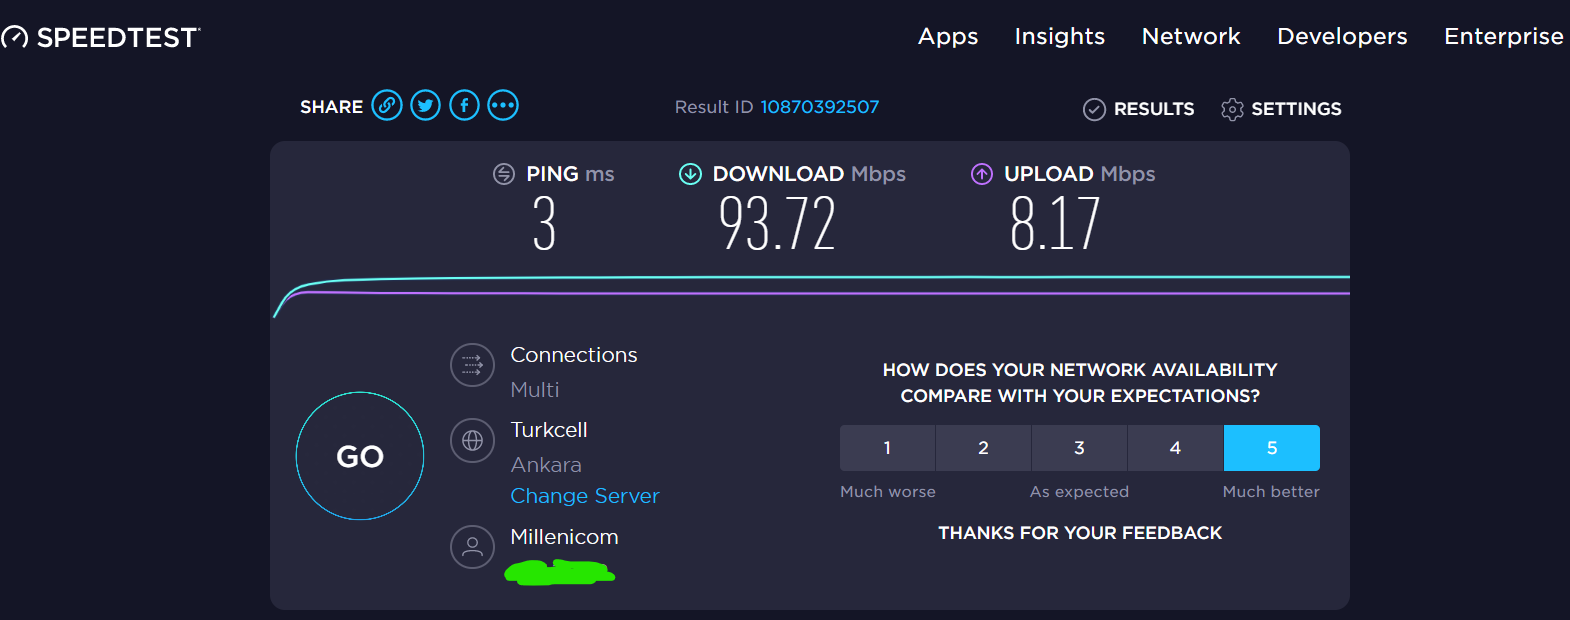Copy the result link share icon

click(387, 105)
